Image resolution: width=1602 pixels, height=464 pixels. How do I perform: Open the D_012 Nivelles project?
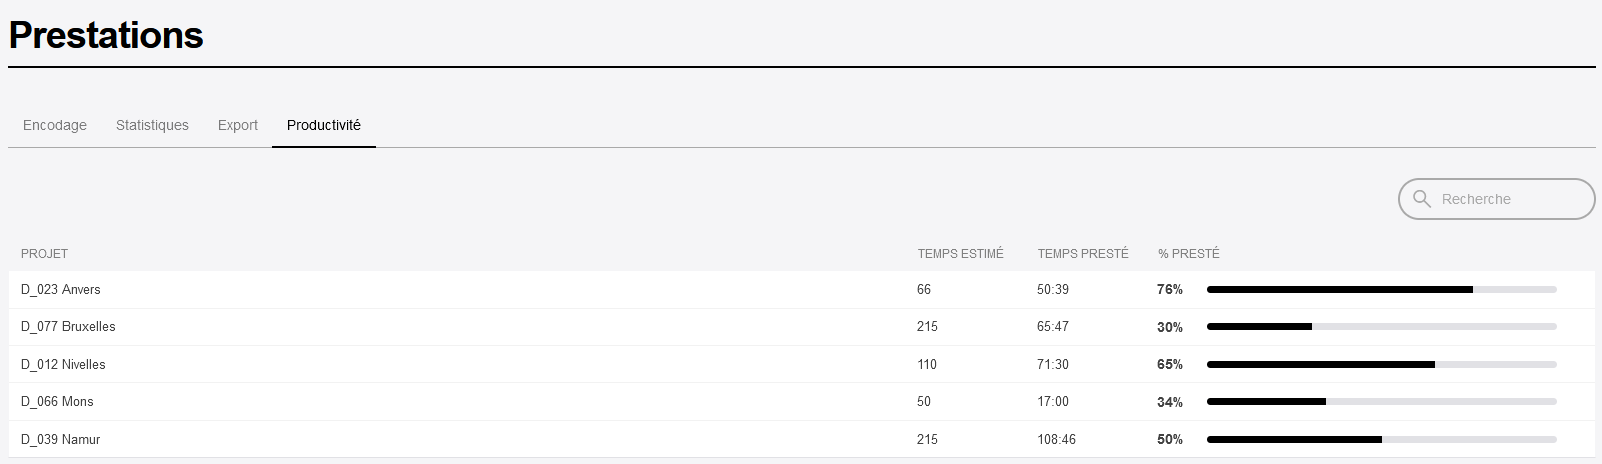tap(802, 364)
